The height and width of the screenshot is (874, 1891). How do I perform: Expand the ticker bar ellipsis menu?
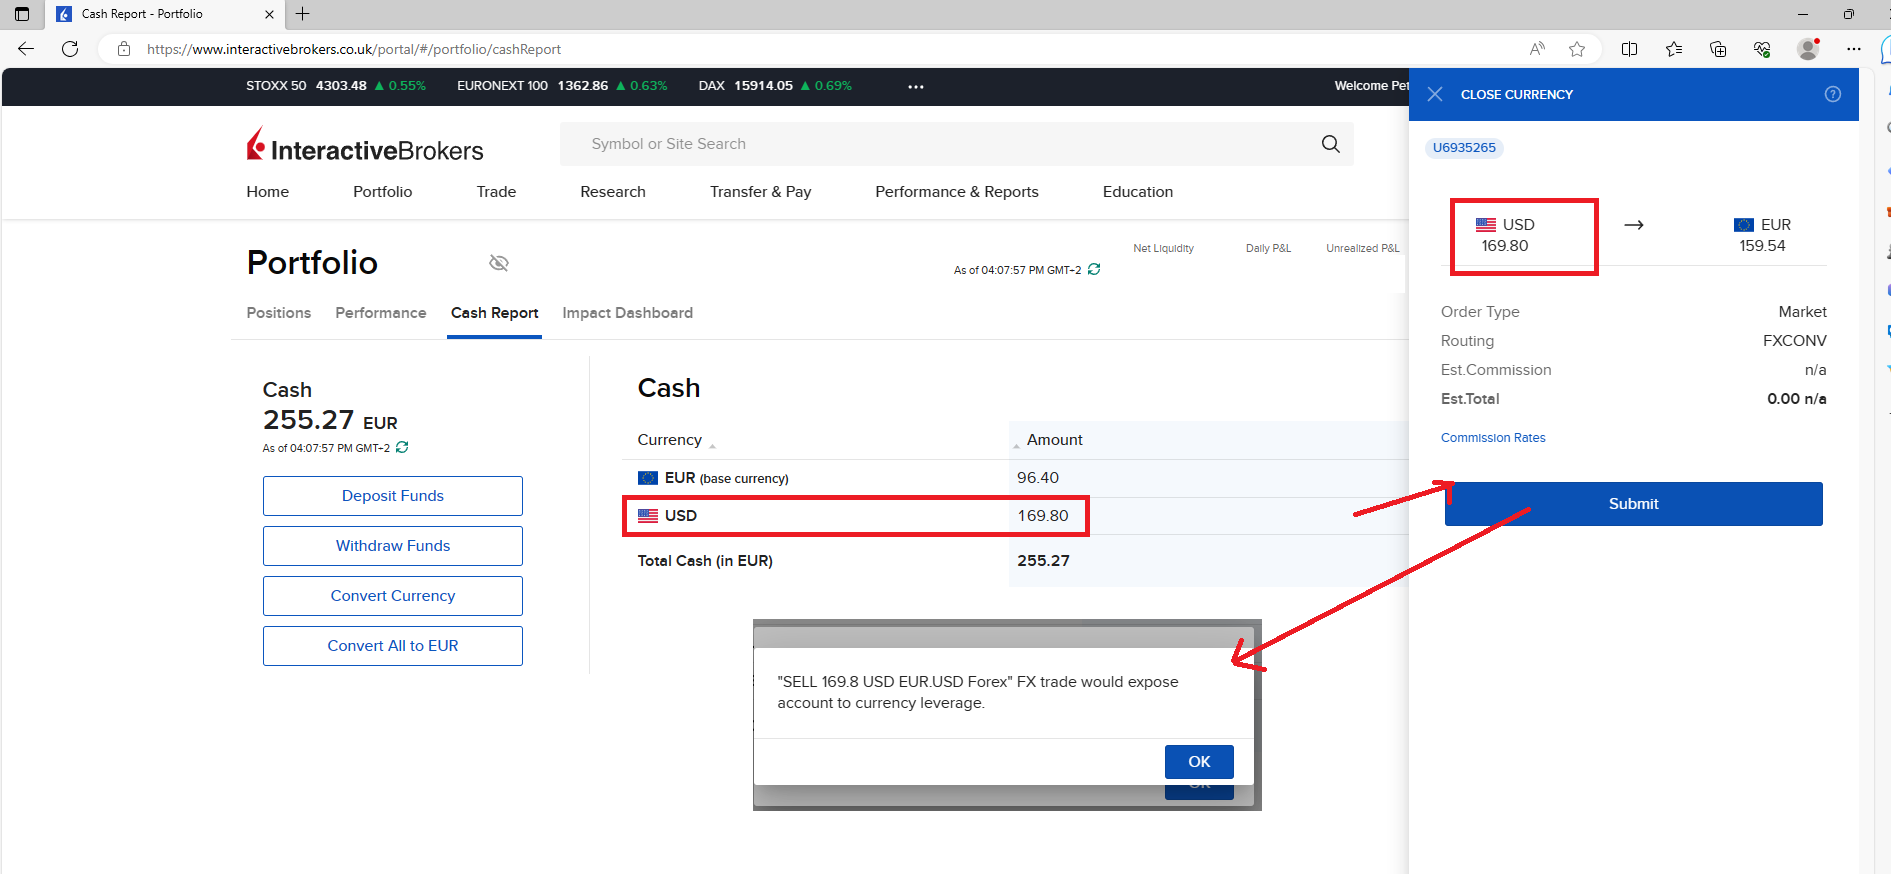point(915,86)
